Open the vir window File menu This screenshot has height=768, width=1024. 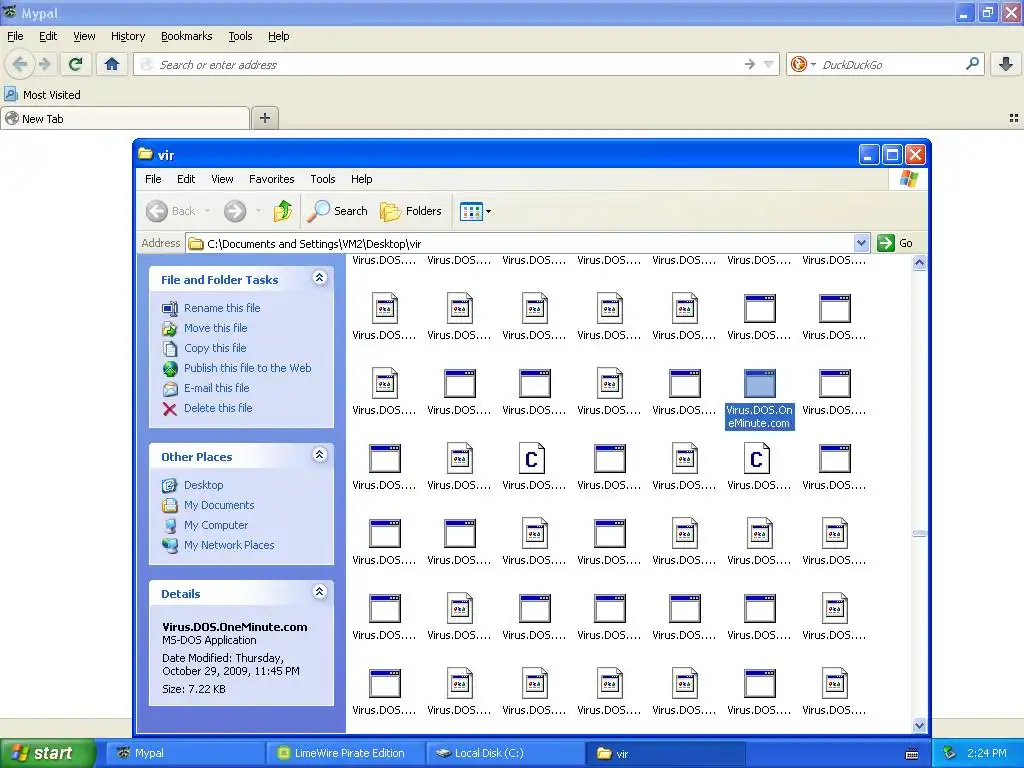pyautogui.click(x=153, y=179)
